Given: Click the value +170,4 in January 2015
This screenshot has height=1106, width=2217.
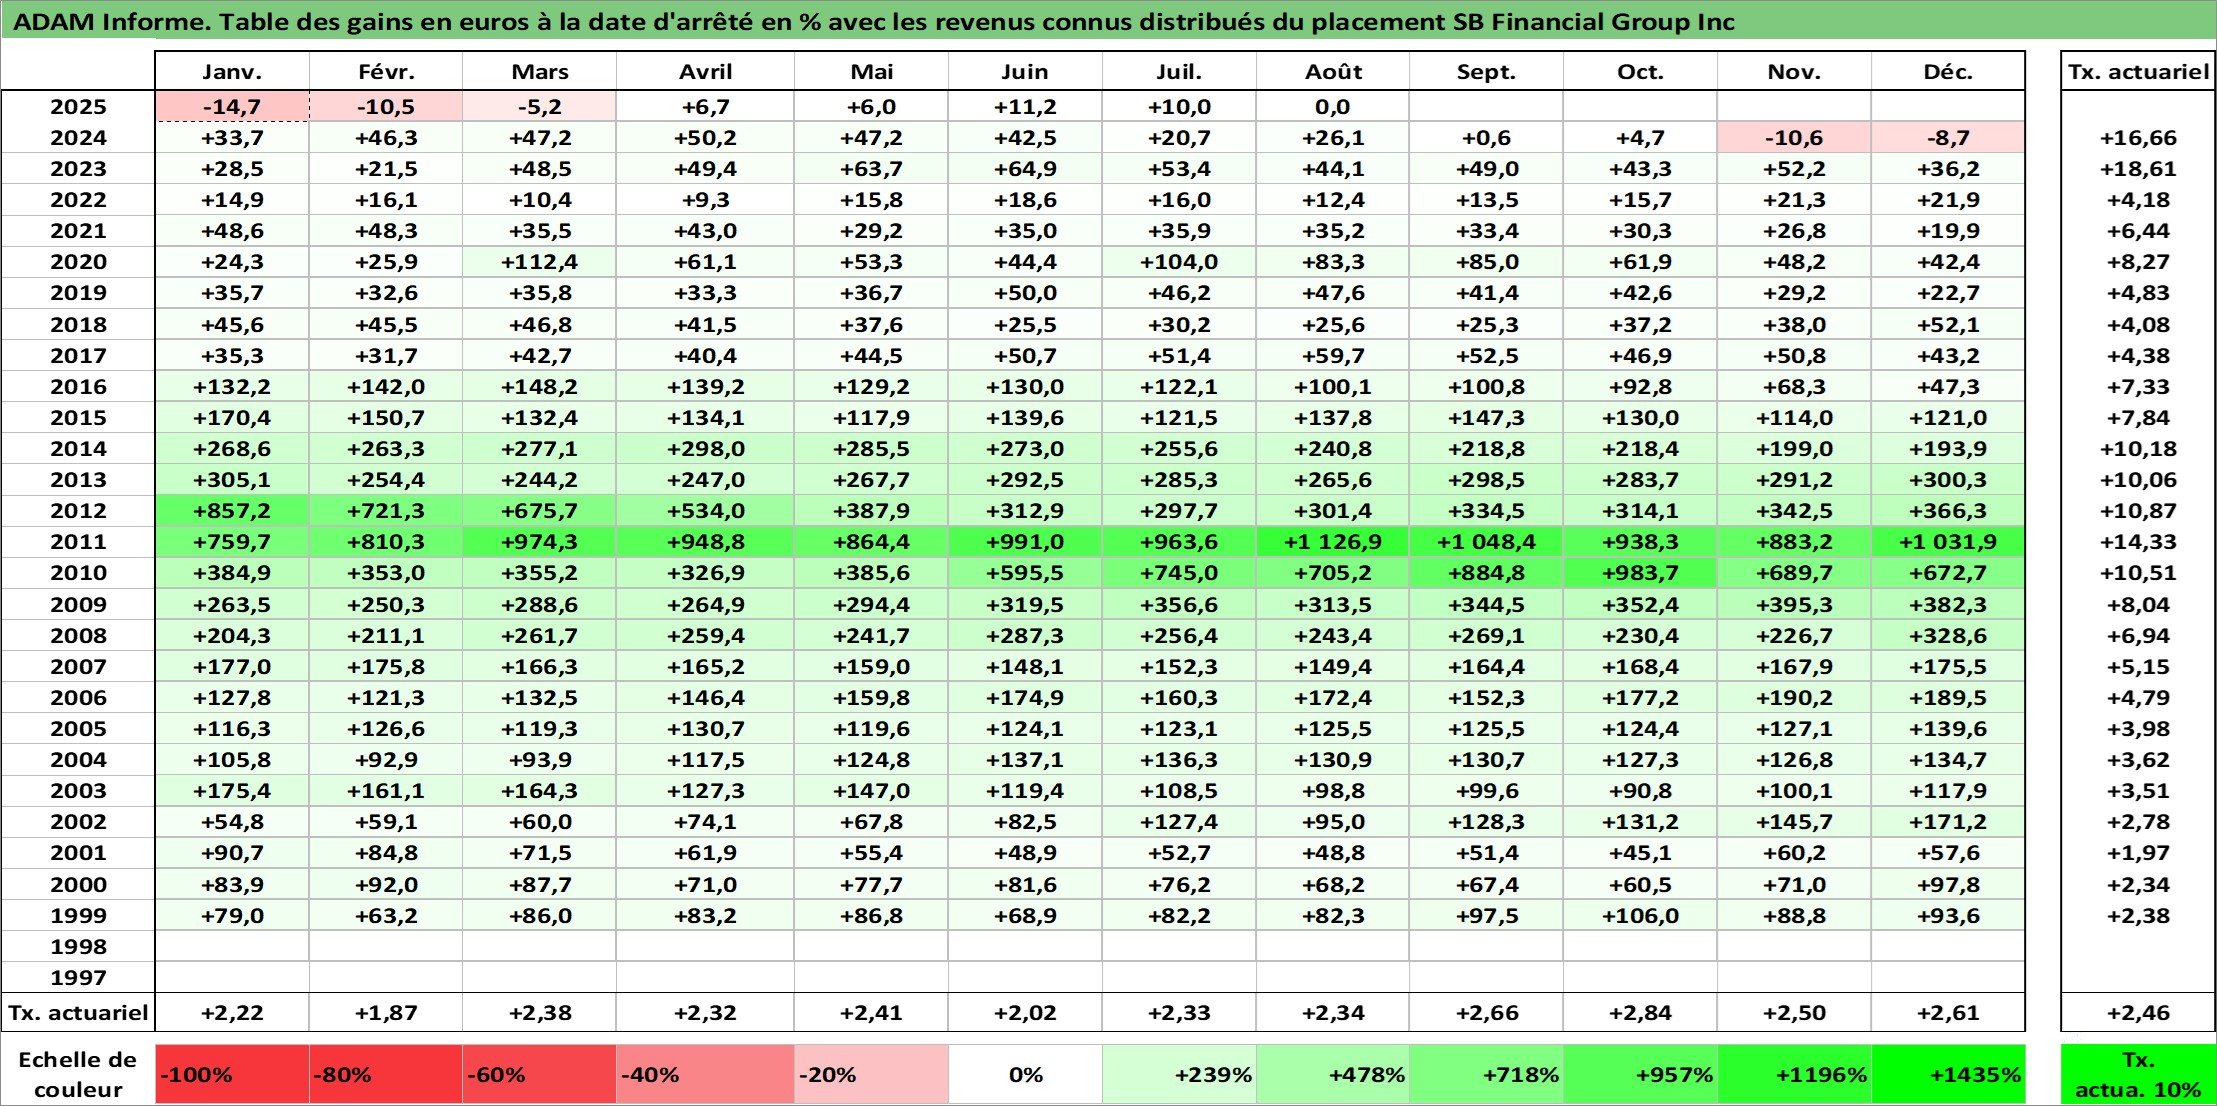Looking at the screenshot, I should 232,418.
